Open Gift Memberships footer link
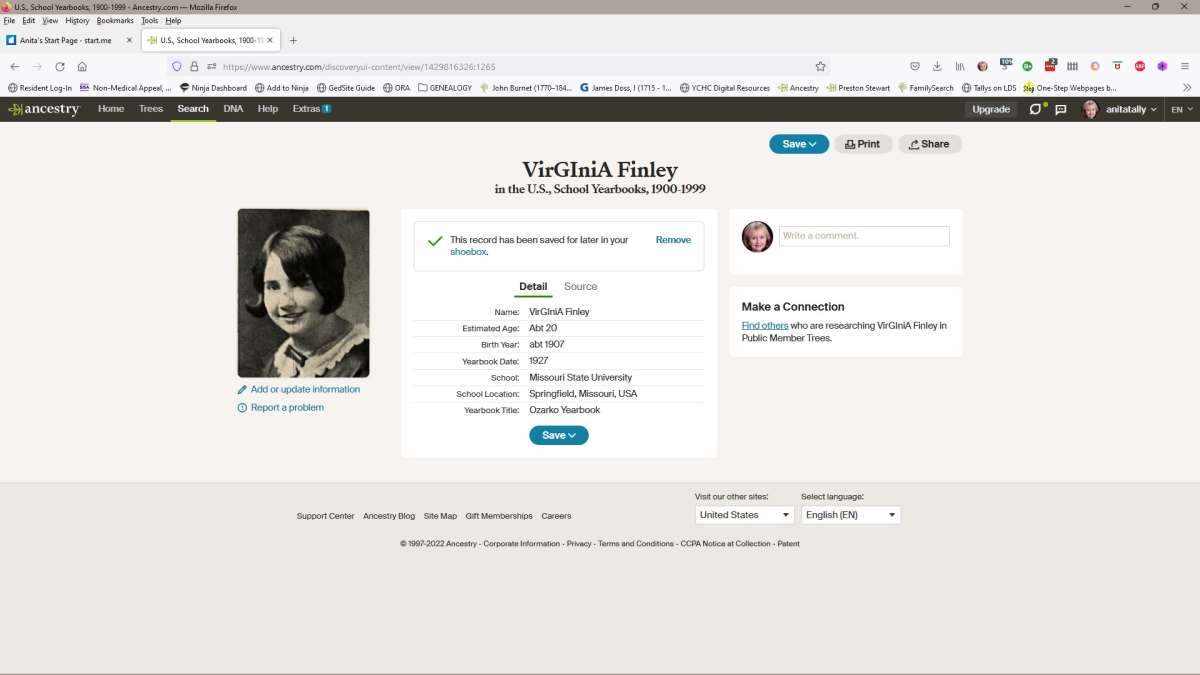Screen dimensions: 1200x675 pyautogui.click(x=499, y=516)
